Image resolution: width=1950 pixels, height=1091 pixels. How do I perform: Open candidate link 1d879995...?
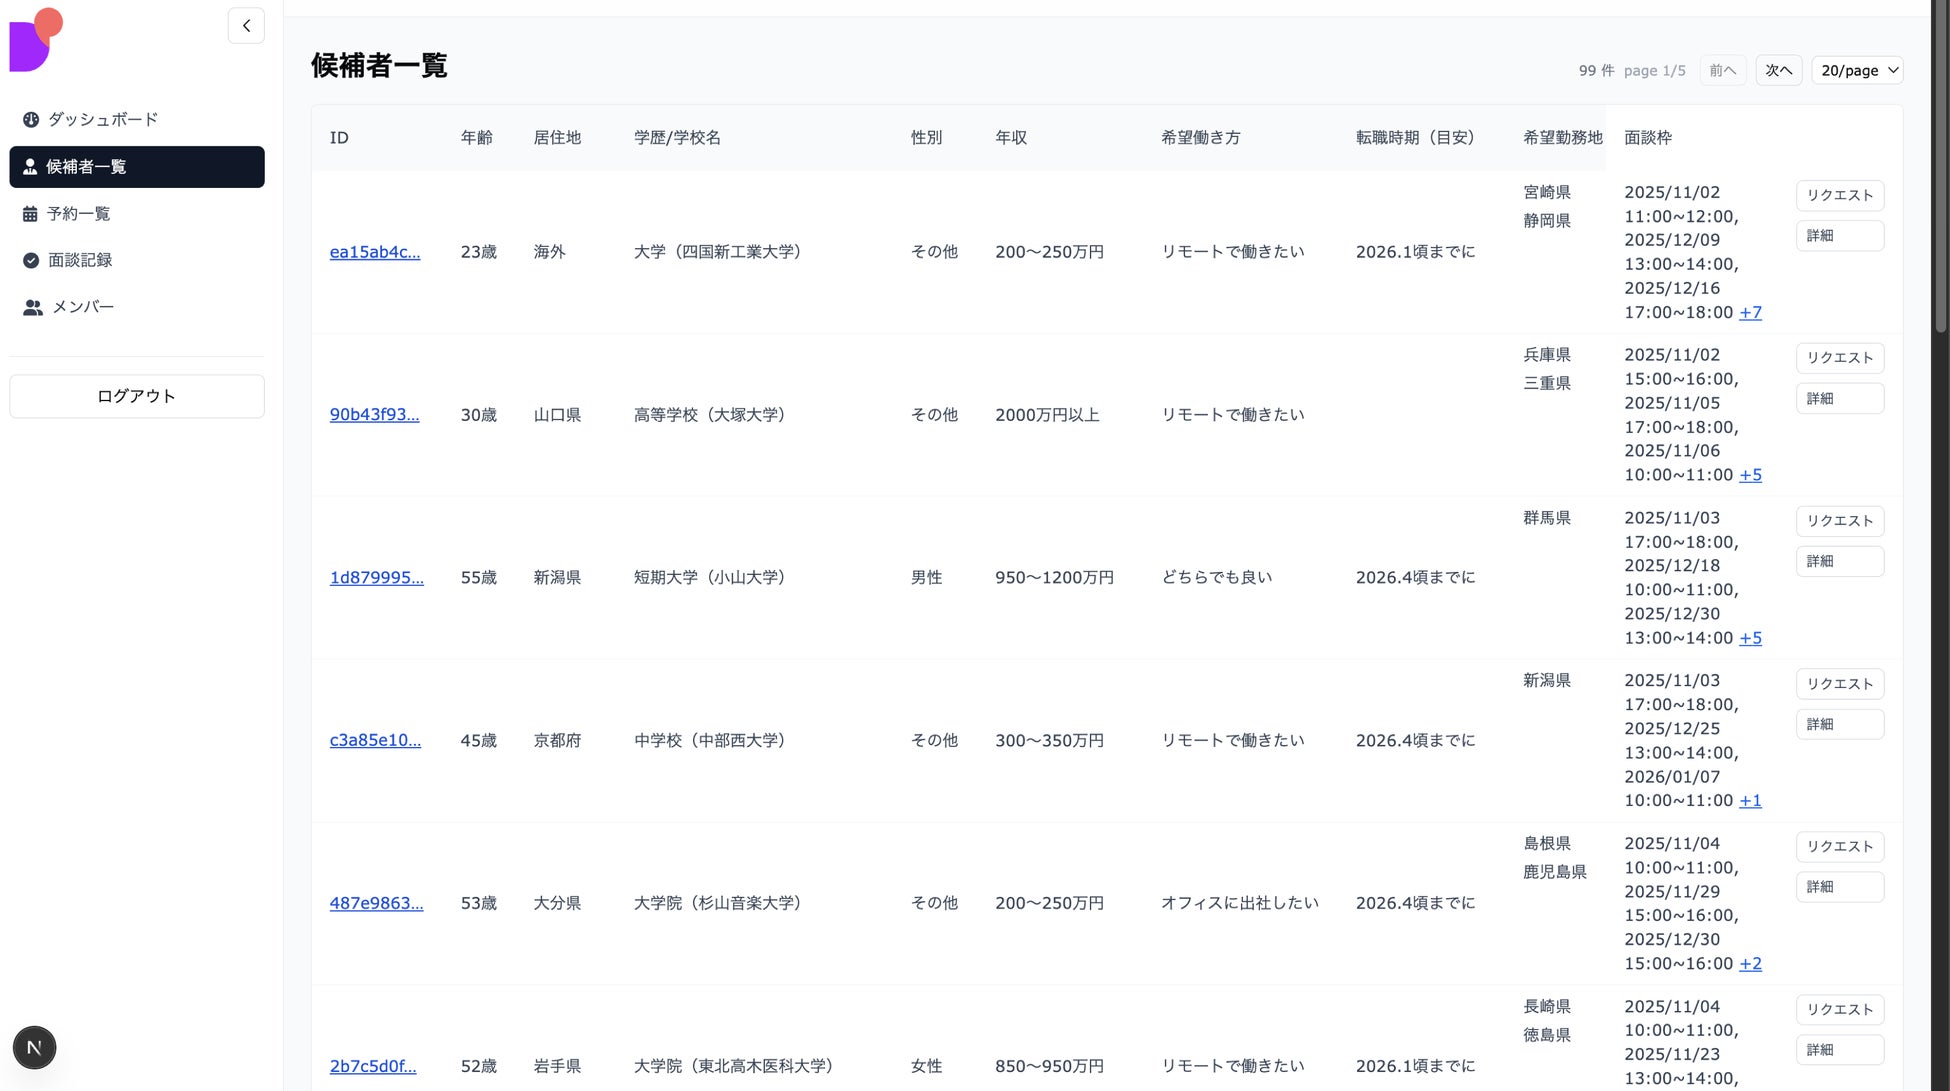[x=377, y=578]
